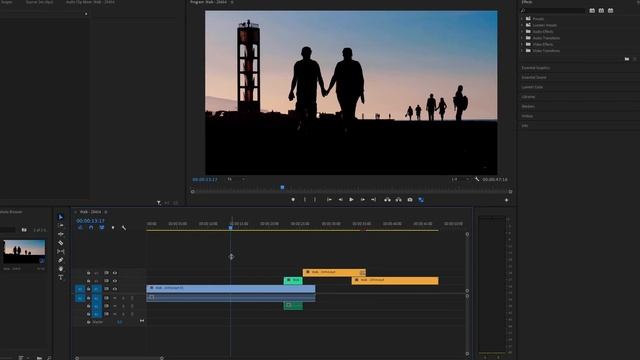Open Libraries panel
Screen dimensions: 640x360
tap(528, 97)
